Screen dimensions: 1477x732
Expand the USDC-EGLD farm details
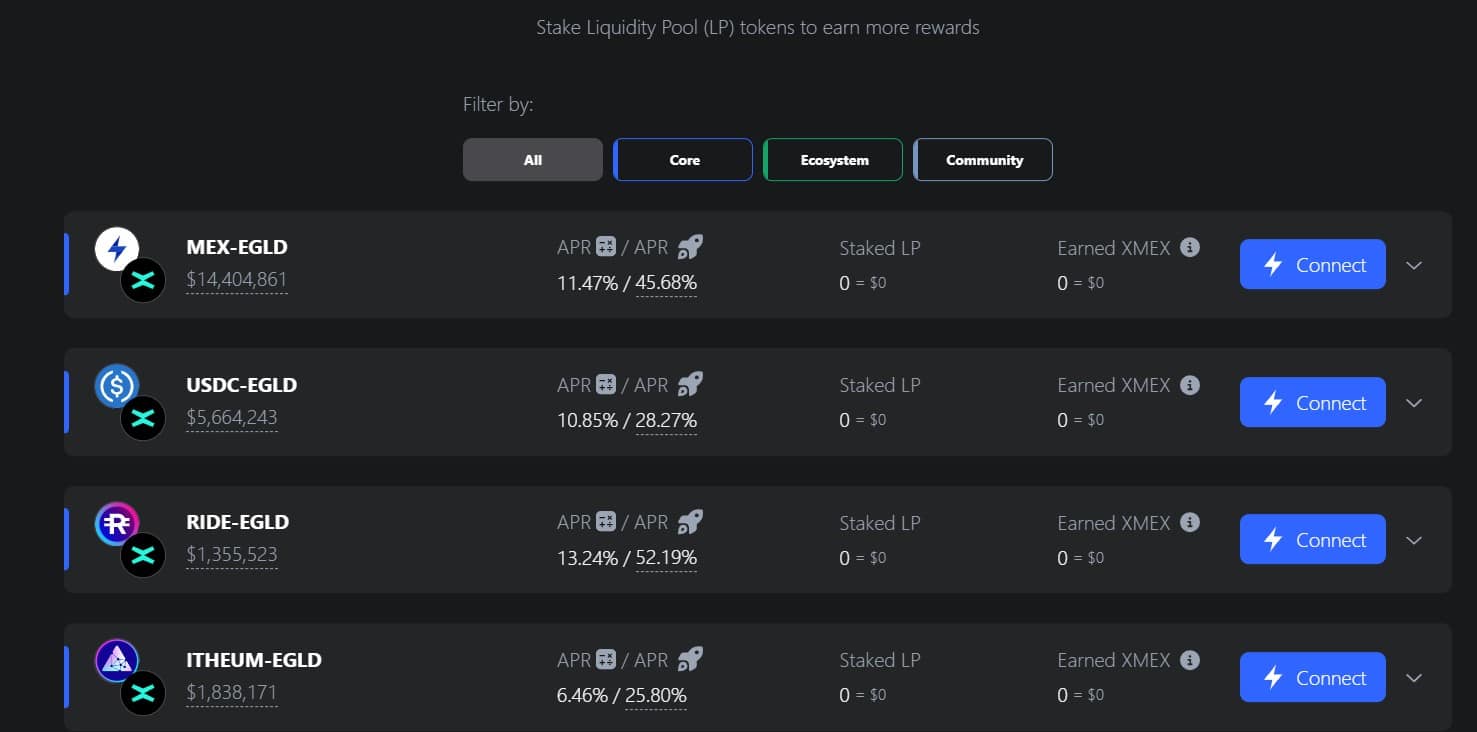click(1414, 403)
